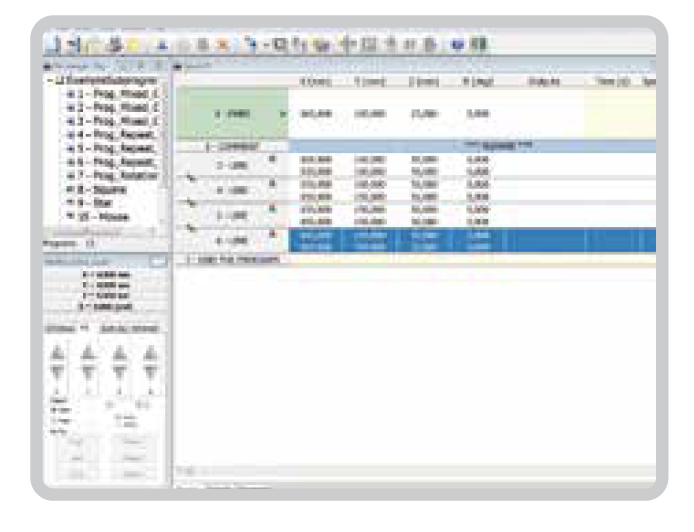This screenshot has width=694, height=532.
Task: Click the program tree's vertical scrollbar
Action: click(x=165, y=150)
